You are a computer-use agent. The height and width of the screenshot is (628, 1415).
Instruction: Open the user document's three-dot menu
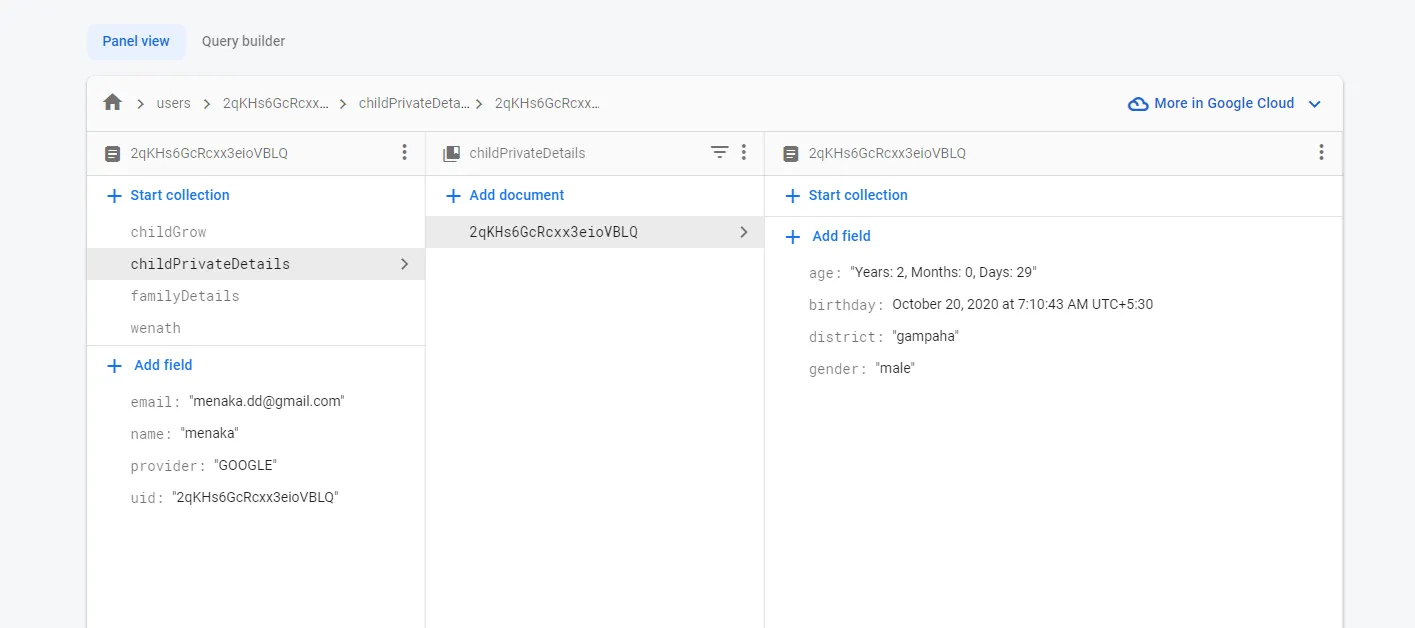point(404,153)
